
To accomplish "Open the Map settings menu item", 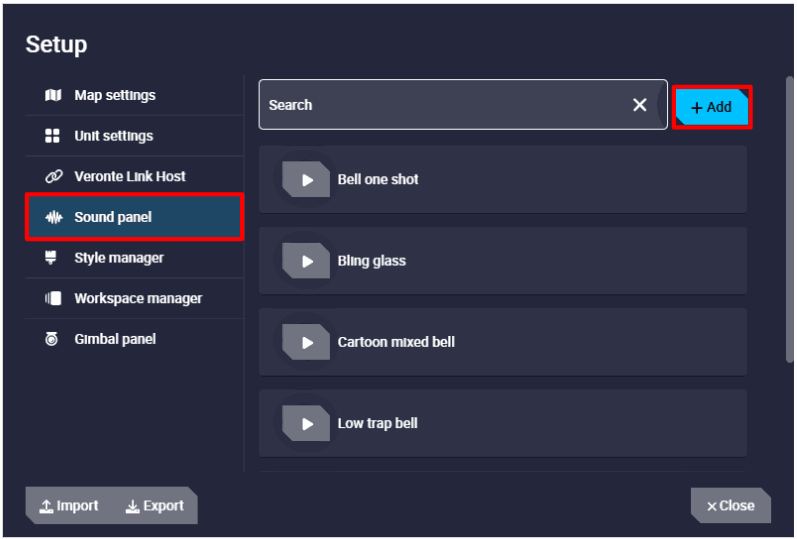I will (x=115, y=96).
